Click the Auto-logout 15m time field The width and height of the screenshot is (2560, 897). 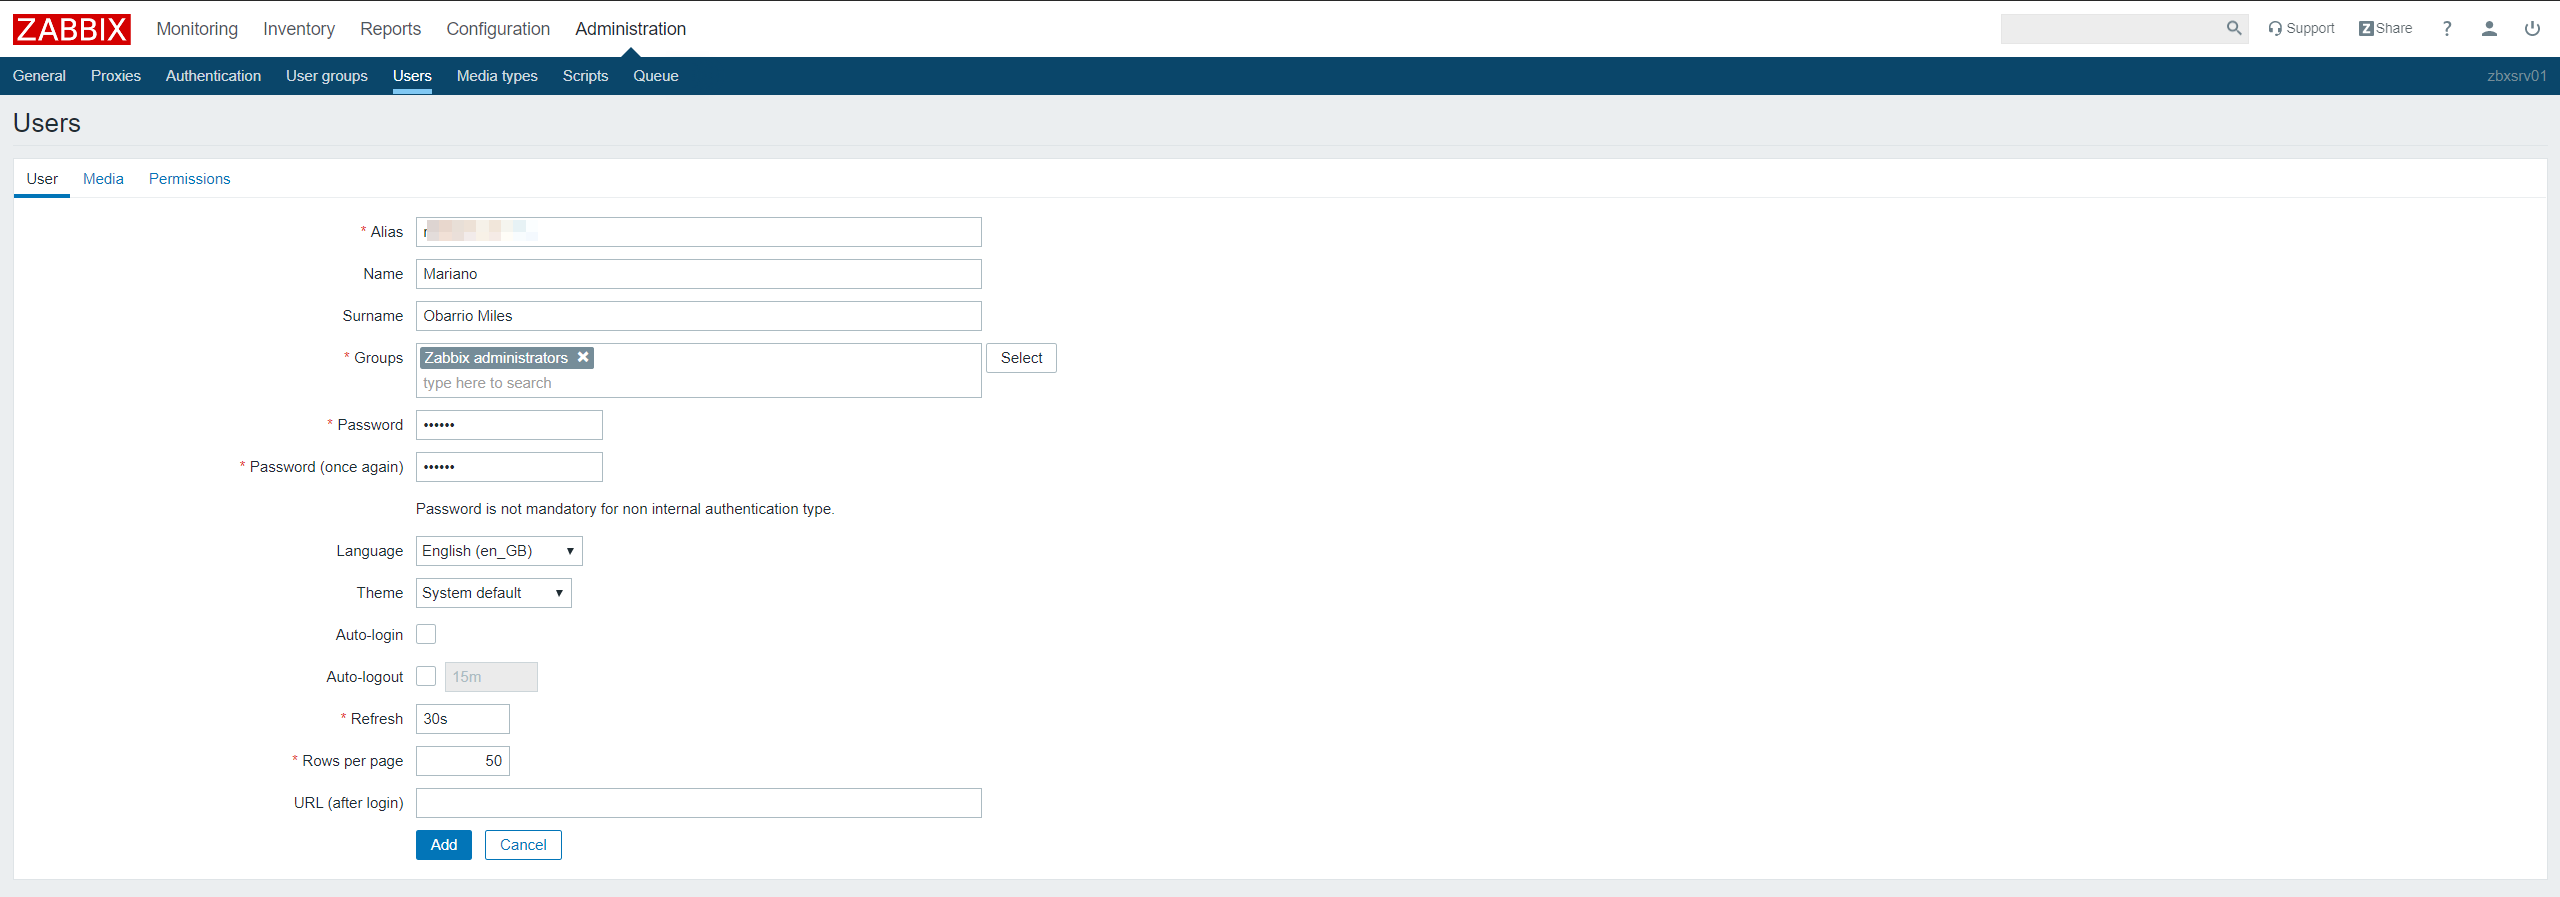pos(491,677)
